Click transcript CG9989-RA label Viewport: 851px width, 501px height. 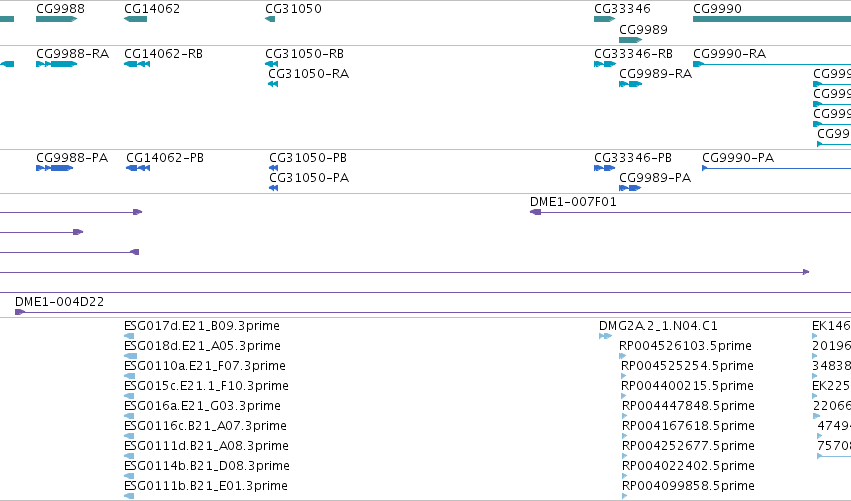click(x=656, y=74)
